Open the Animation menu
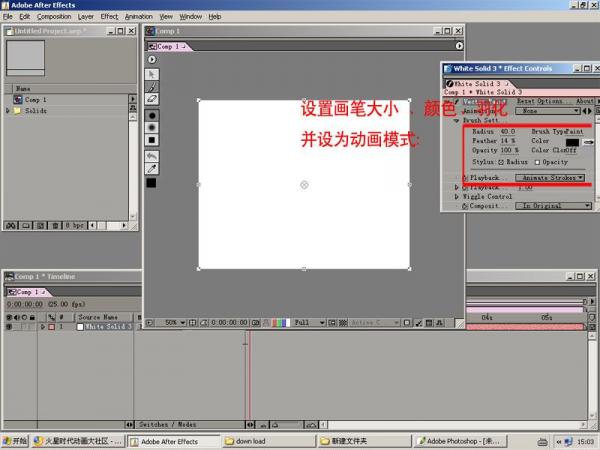This screenshot has width=600, height=450. point(139,16)
